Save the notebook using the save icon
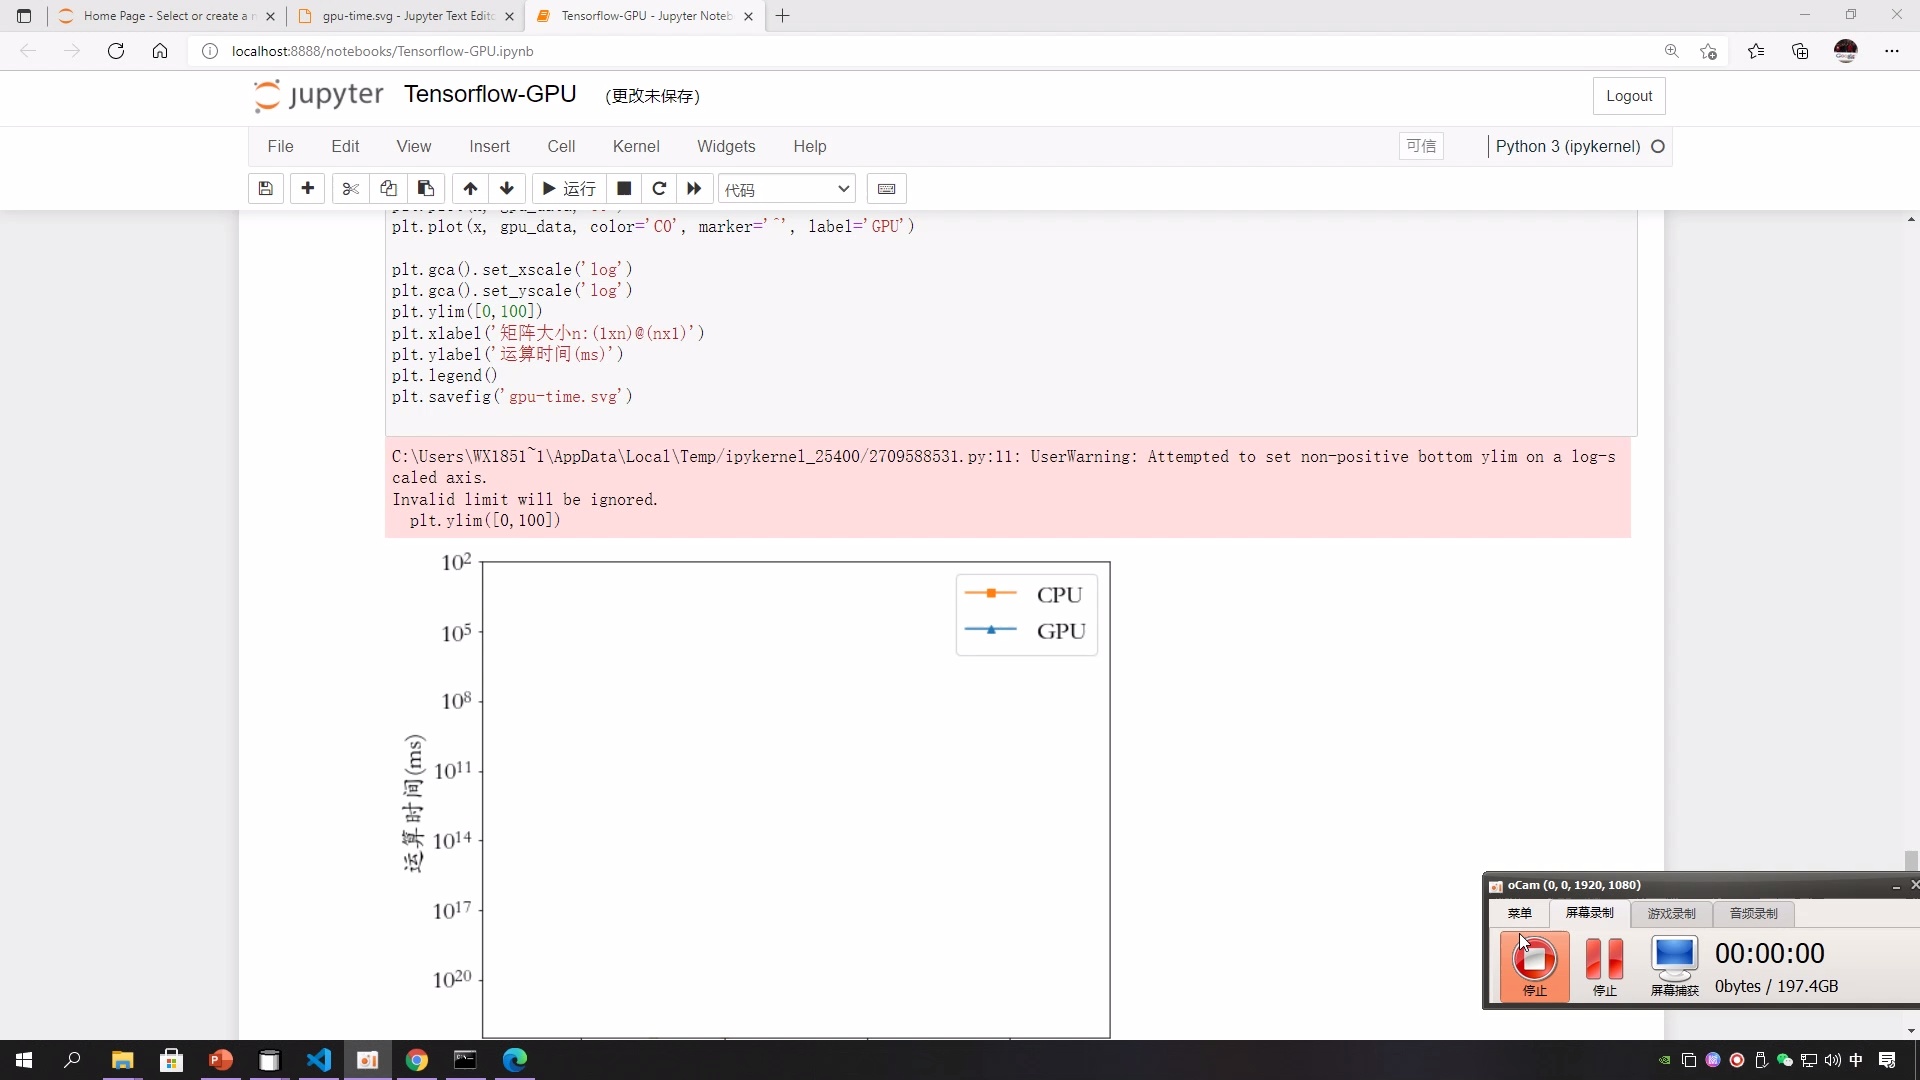This screenshot has width=1920, height=1080. [266, 188]
